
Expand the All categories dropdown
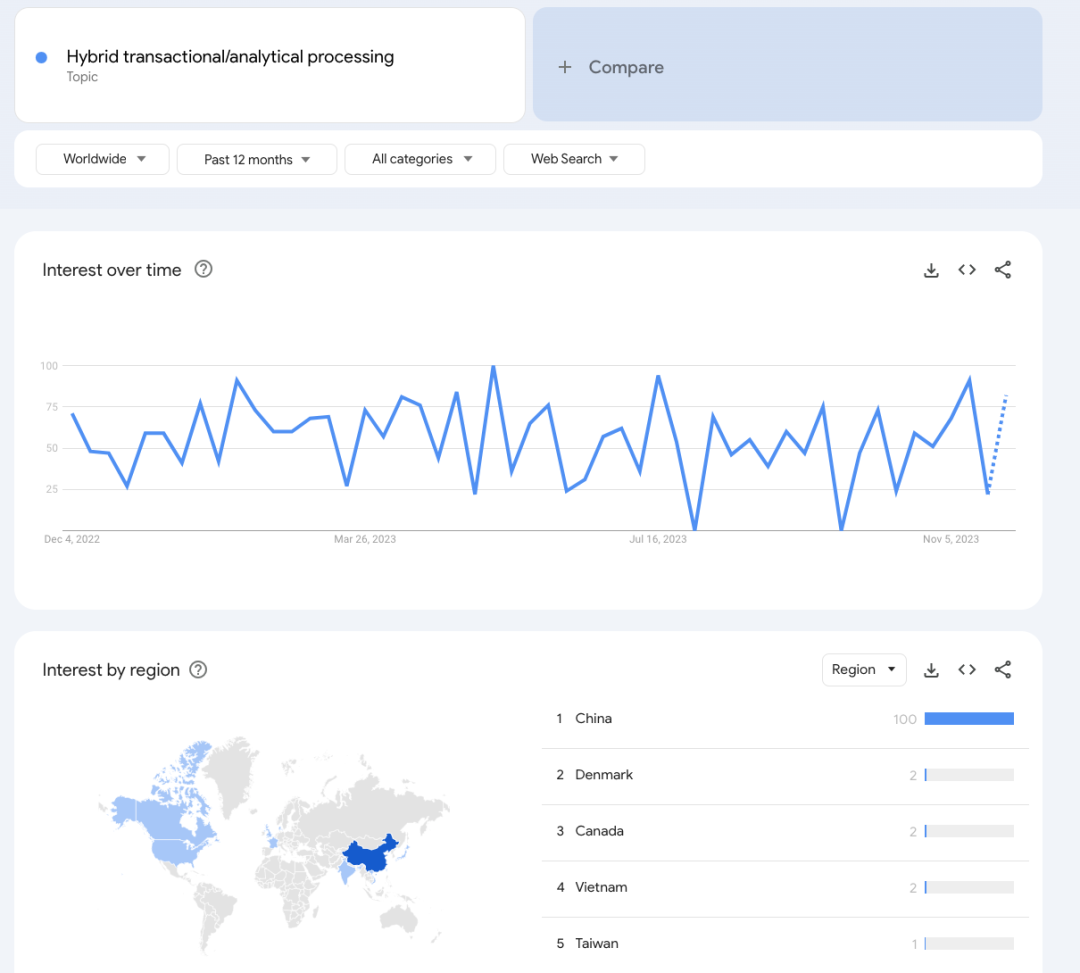(420, 159)
